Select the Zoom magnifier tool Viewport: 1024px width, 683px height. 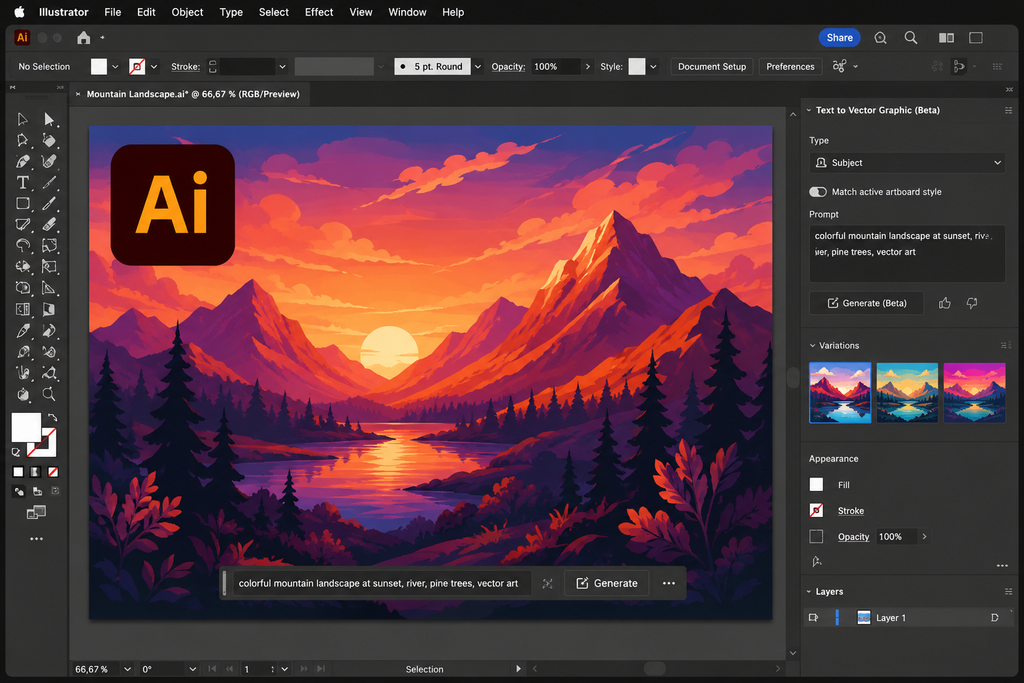pyautogui.click(x=49, y=394)
